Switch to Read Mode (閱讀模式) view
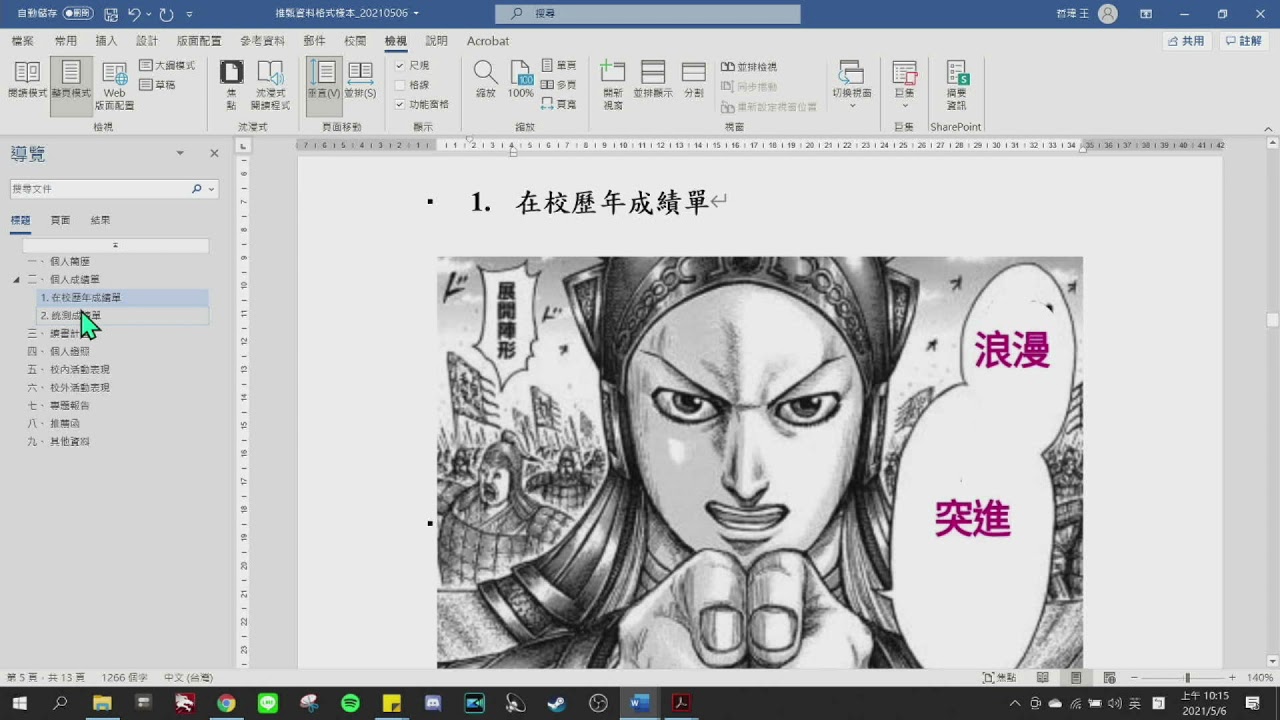The image size is (1280, 720). point(27,79)
